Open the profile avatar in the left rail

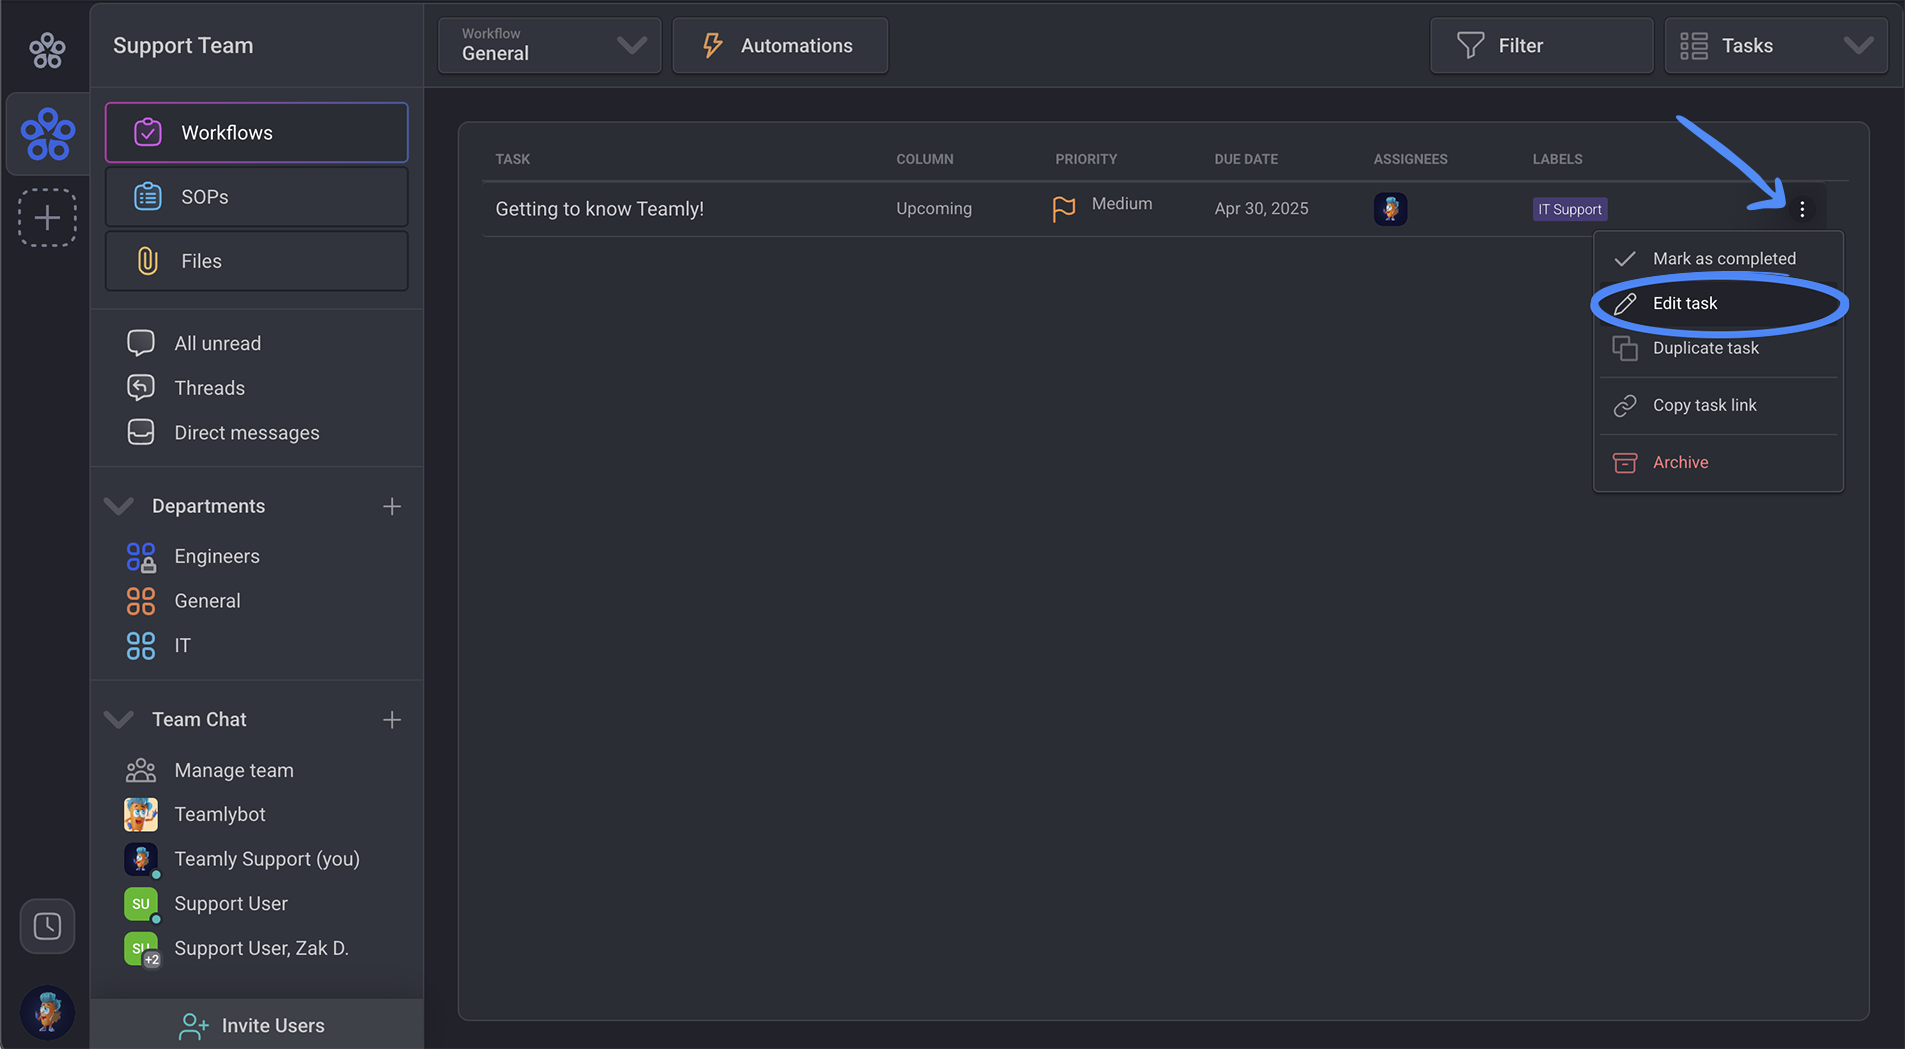point(47,1012)
